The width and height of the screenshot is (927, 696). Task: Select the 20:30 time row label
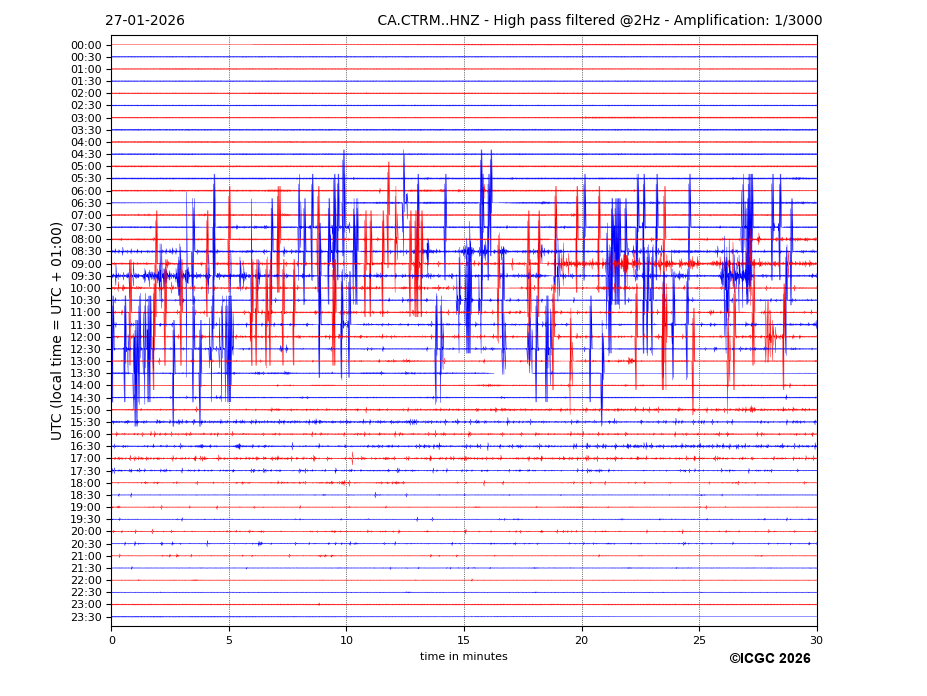pos(86,544)
